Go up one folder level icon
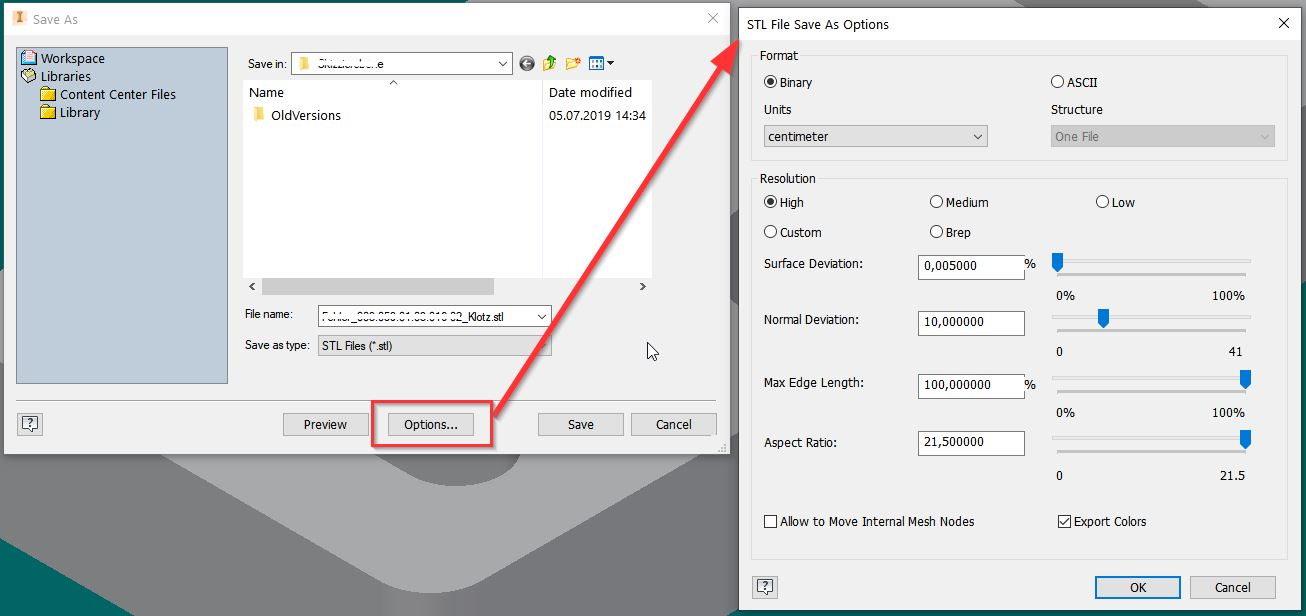This screenshot has height=616, width=1306. click(x=549, y=64)
